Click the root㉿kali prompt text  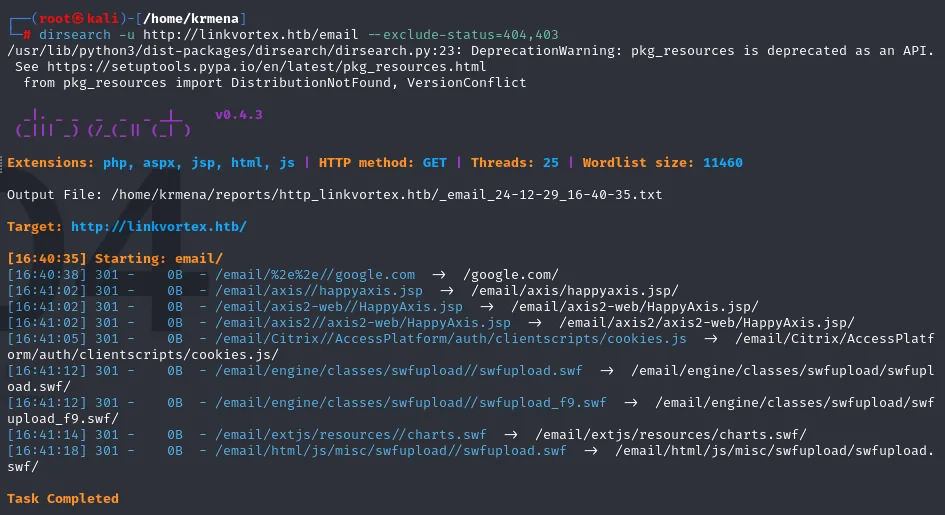click(79, 19)
